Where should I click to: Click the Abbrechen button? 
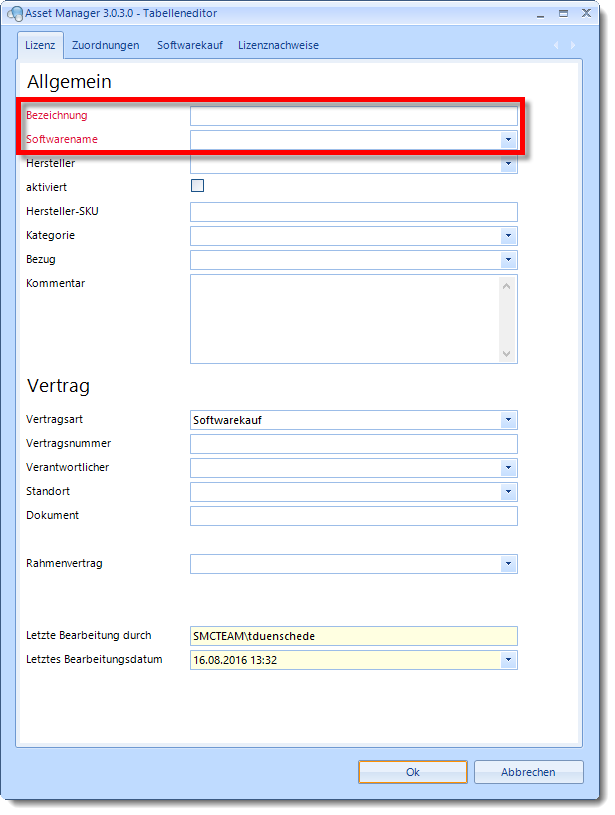pos(528,772)
